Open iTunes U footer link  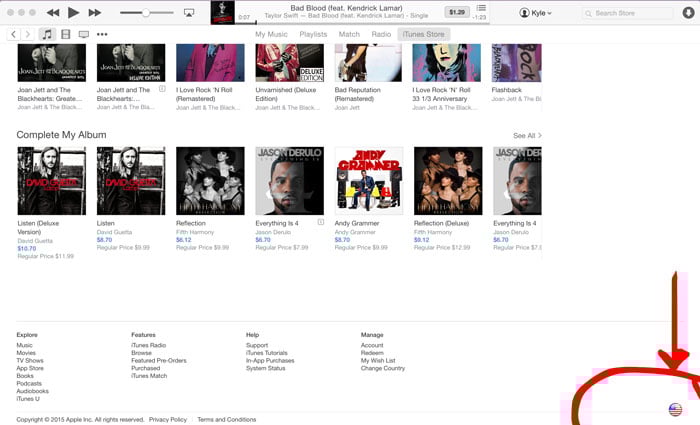tap(28, 399)
